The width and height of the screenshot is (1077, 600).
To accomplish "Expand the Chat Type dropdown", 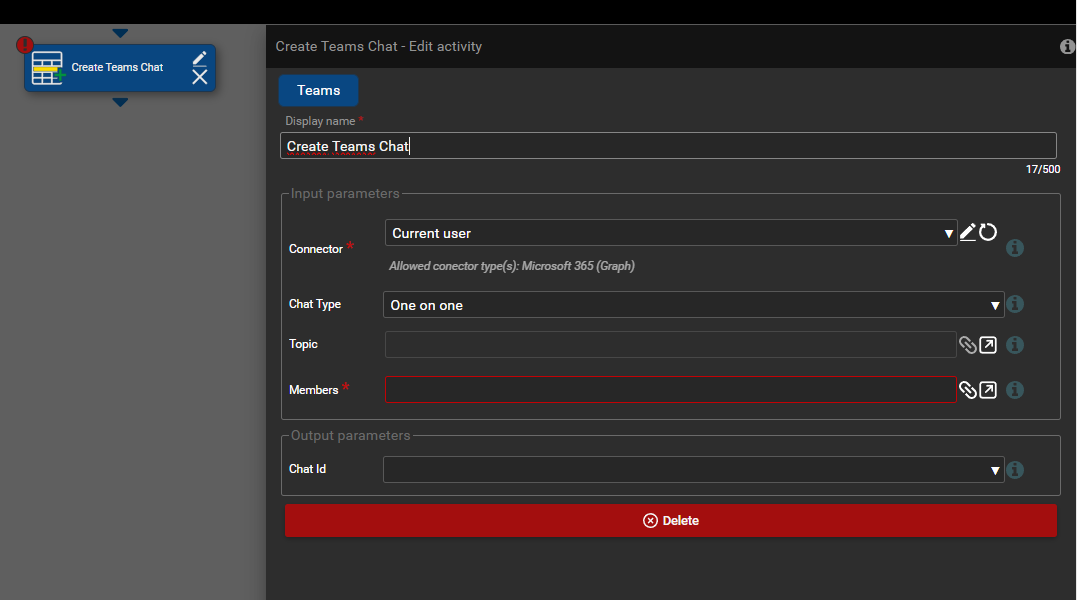I will point(693,305).
